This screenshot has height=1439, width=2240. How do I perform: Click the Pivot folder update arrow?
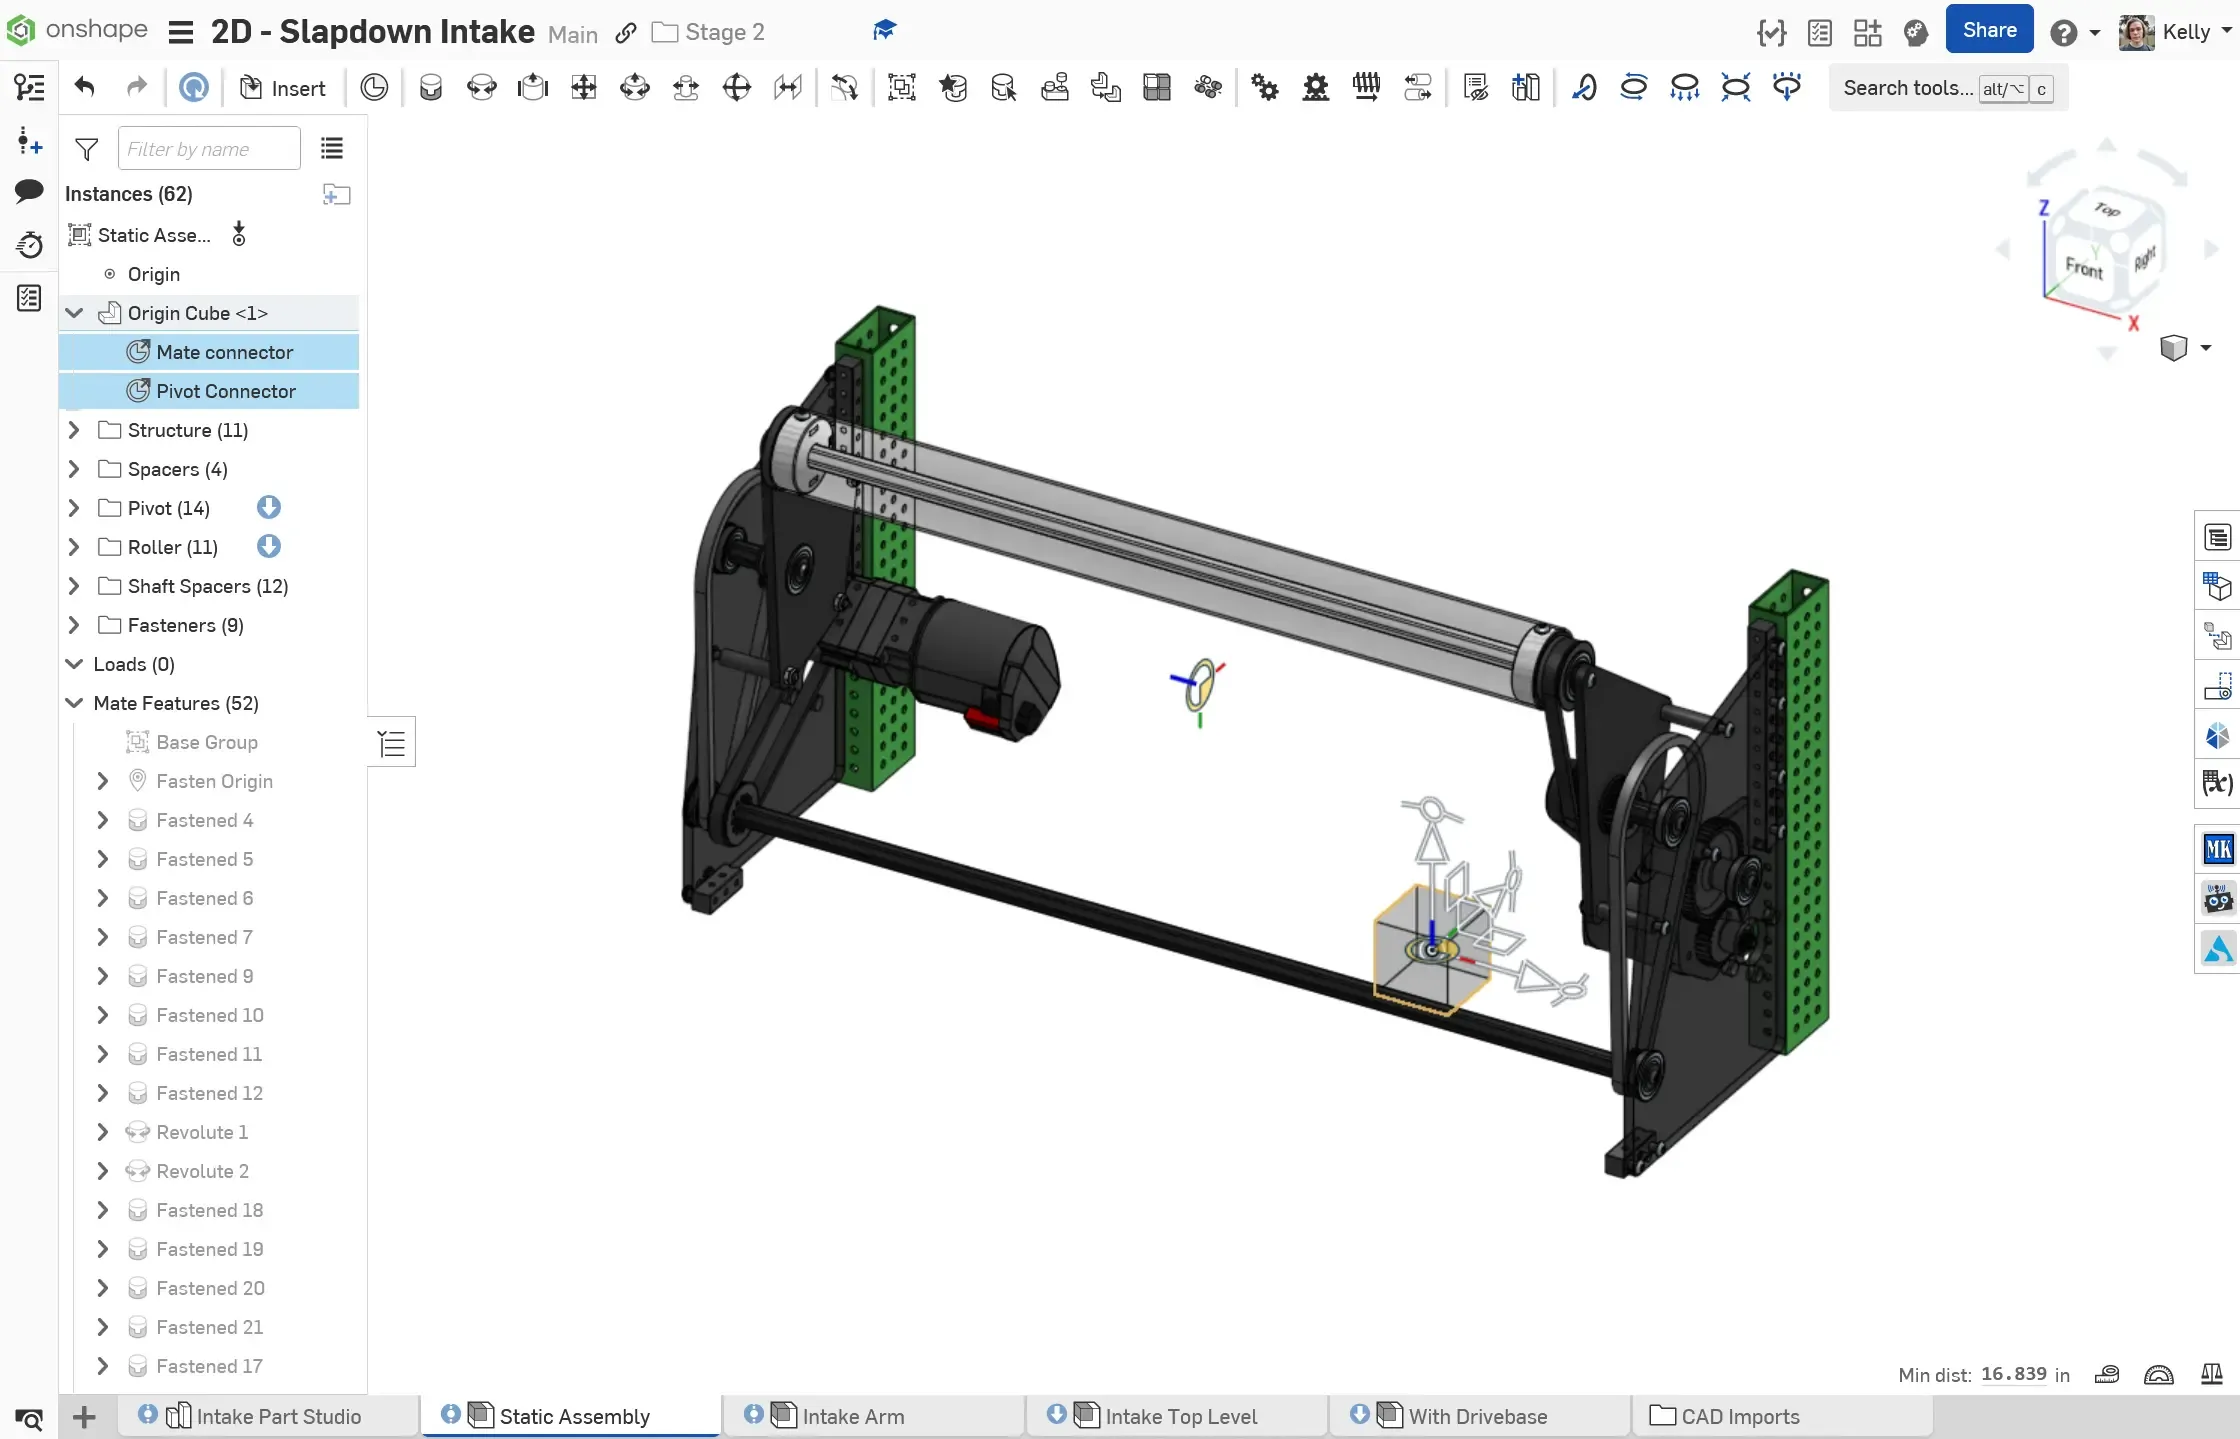point(269,508)
